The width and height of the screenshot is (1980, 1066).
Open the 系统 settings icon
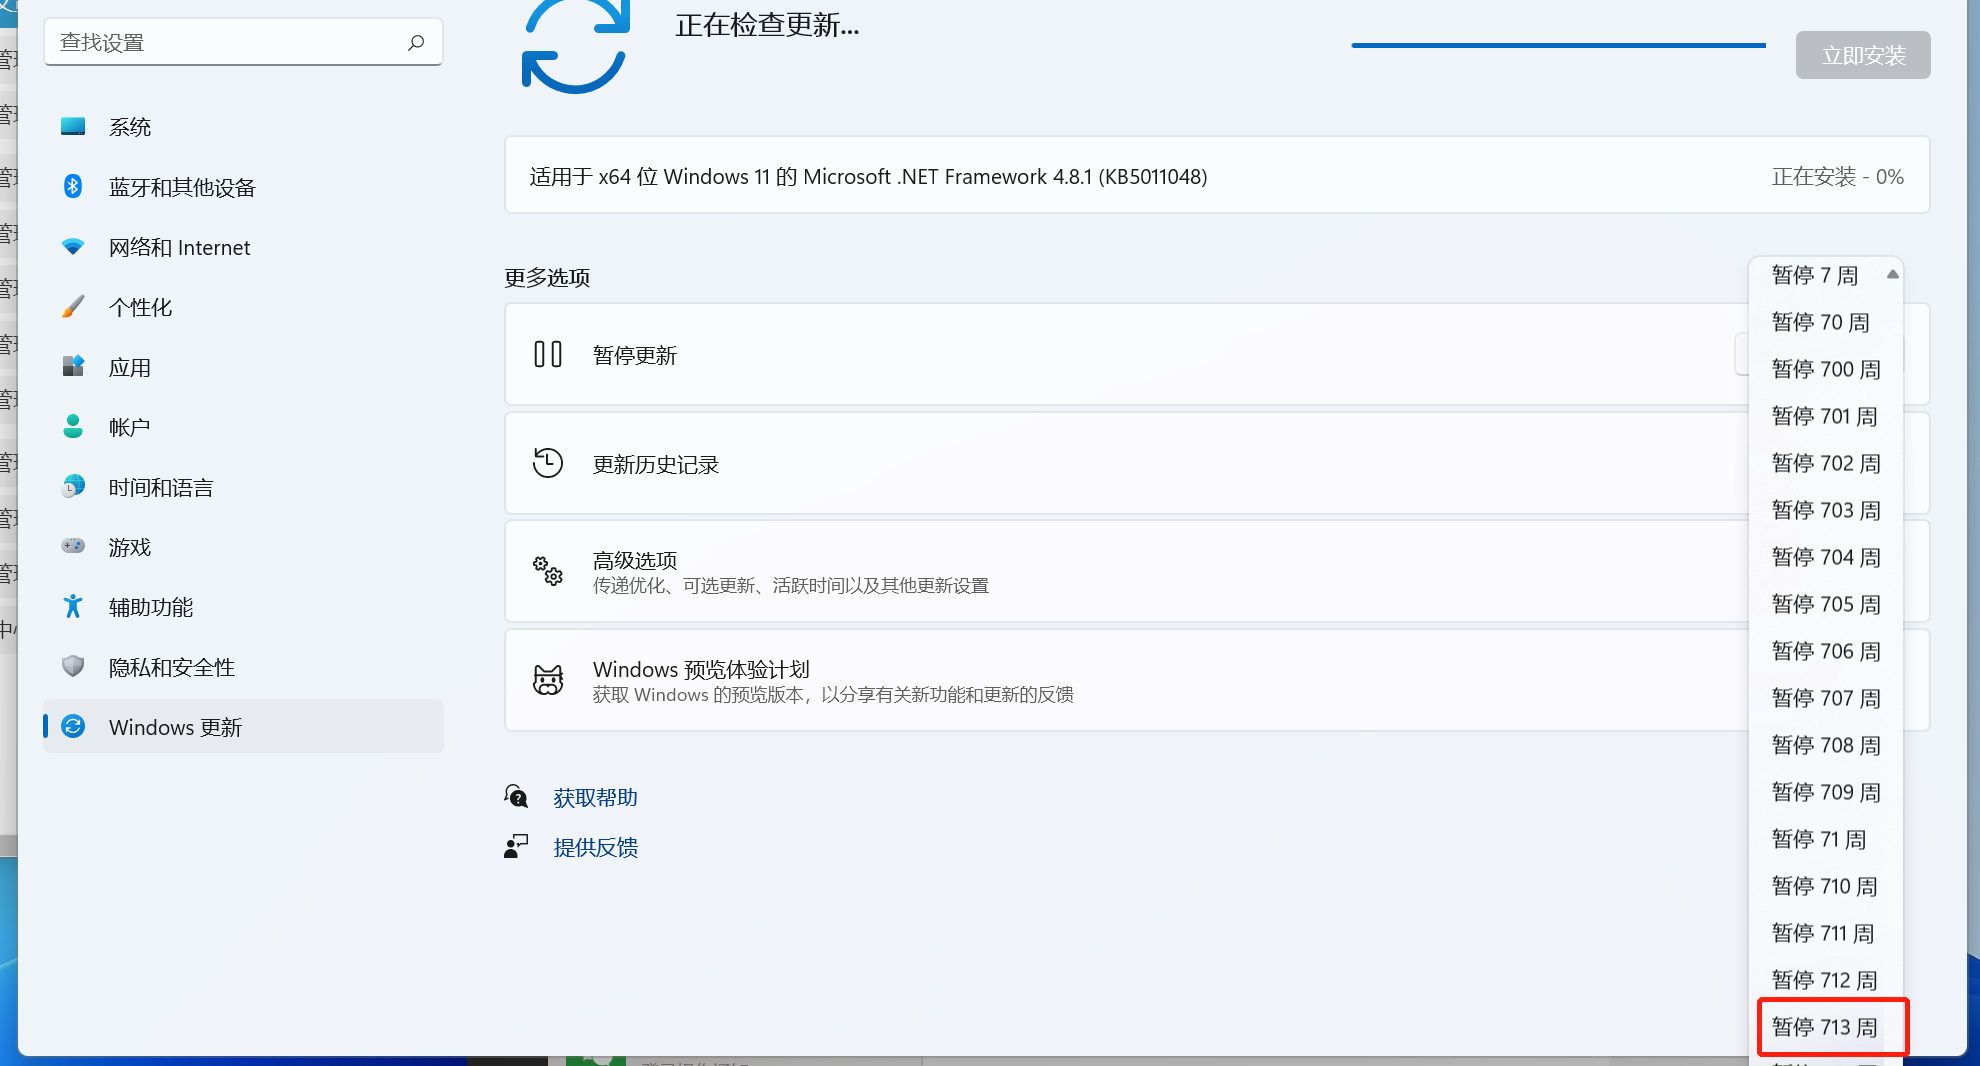click(73, 126)
